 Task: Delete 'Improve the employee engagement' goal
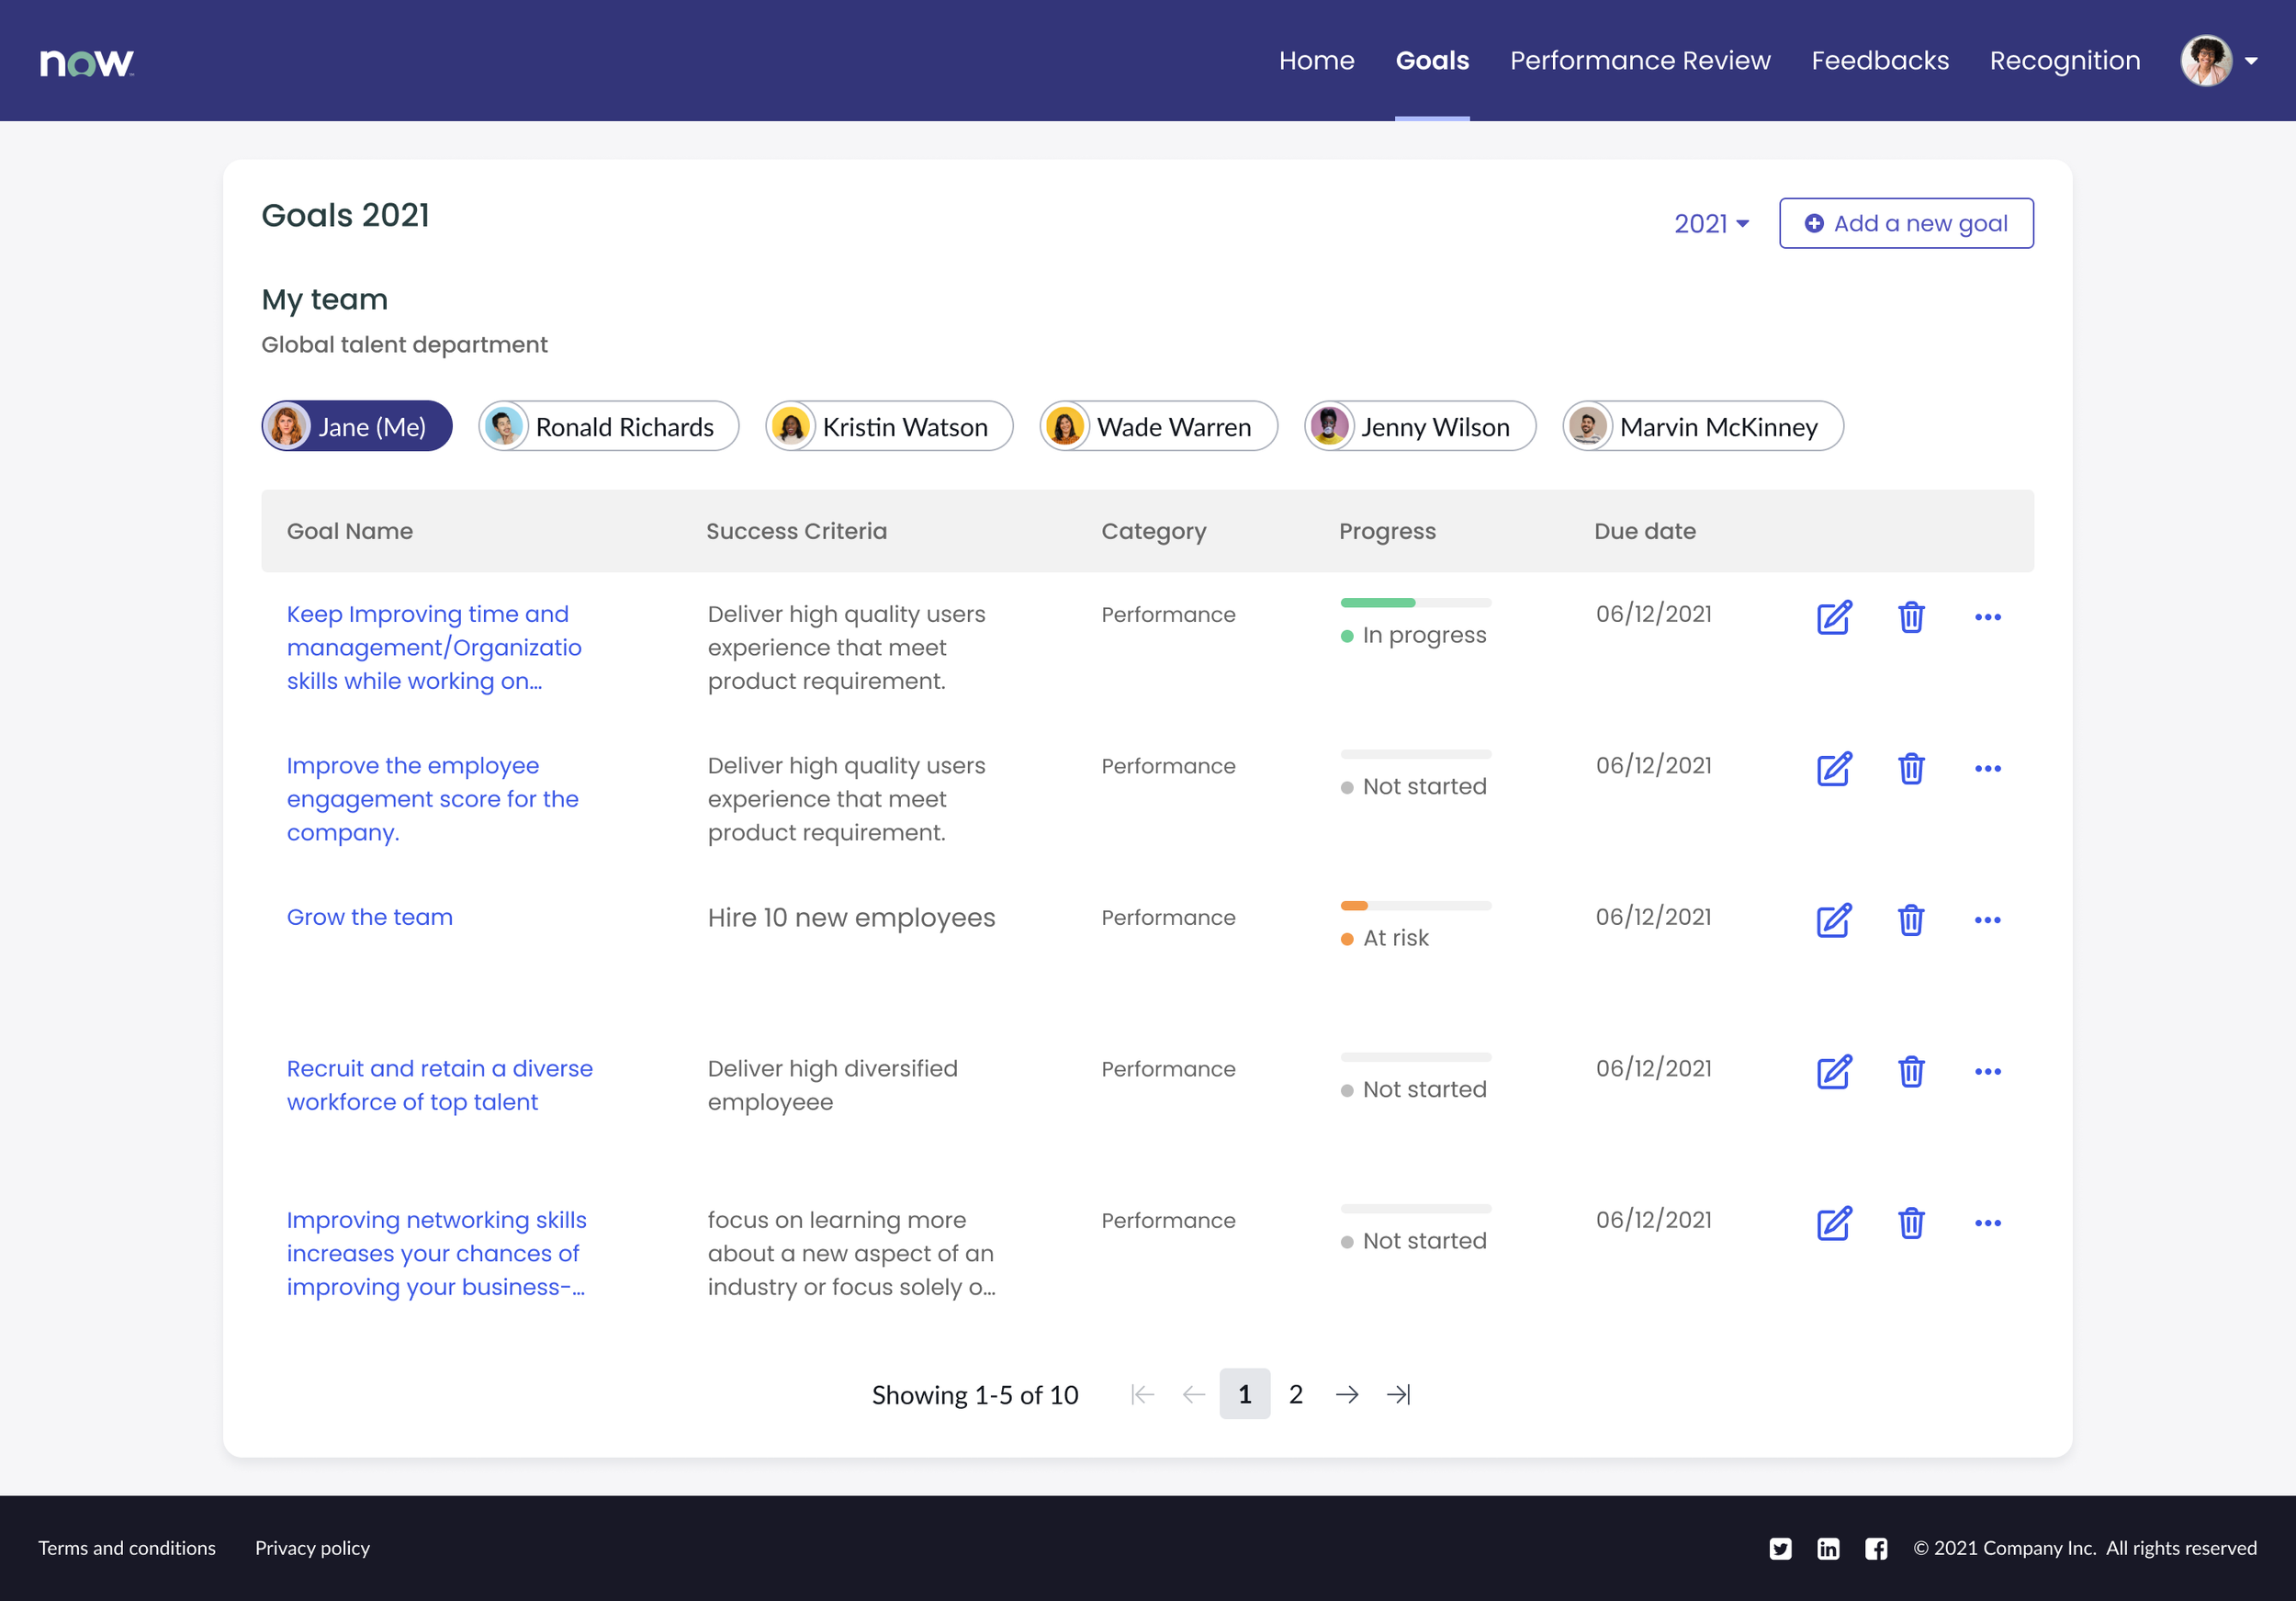point(1910,769)
